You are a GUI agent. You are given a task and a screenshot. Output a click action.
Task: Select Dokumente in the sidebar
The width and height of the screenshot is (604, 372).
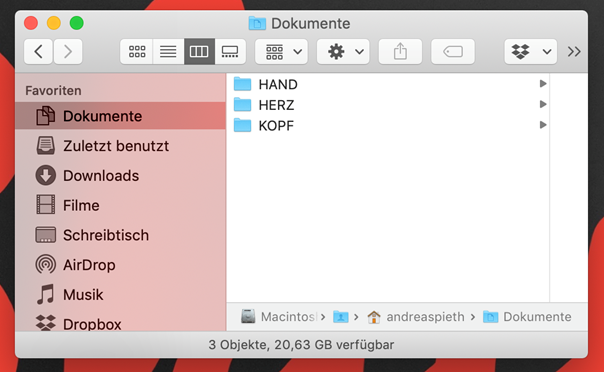coord(120,116)
